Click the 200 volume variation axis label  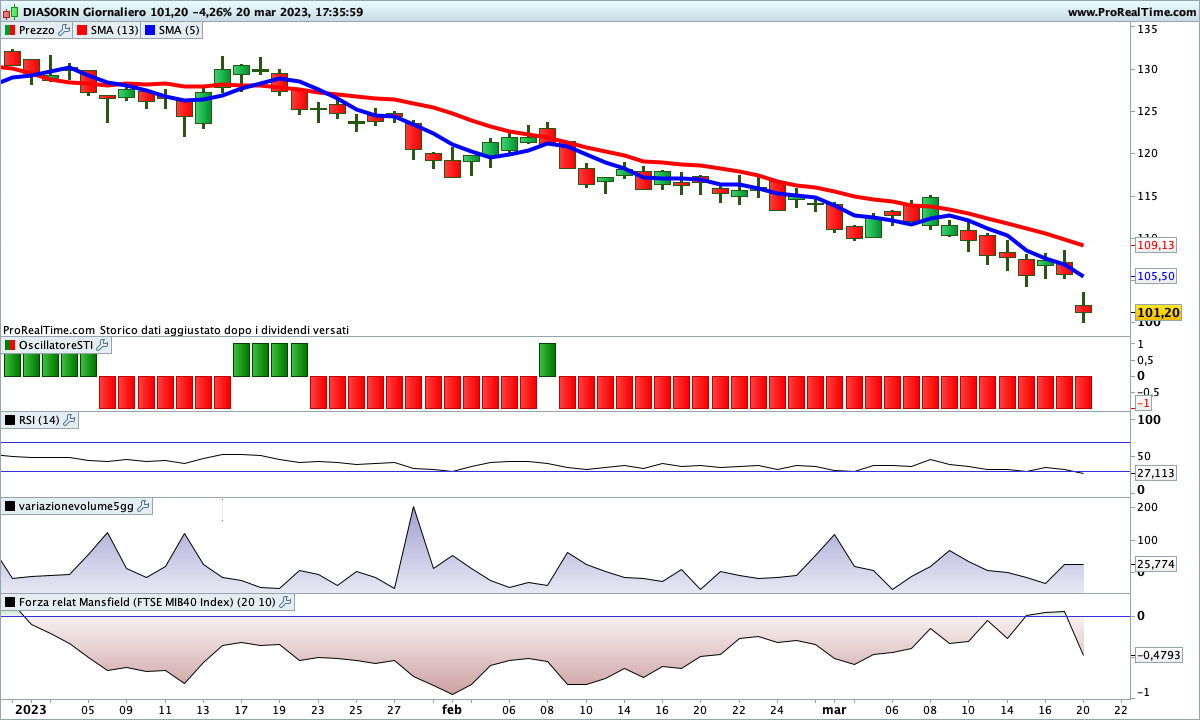coord(1147,507)
